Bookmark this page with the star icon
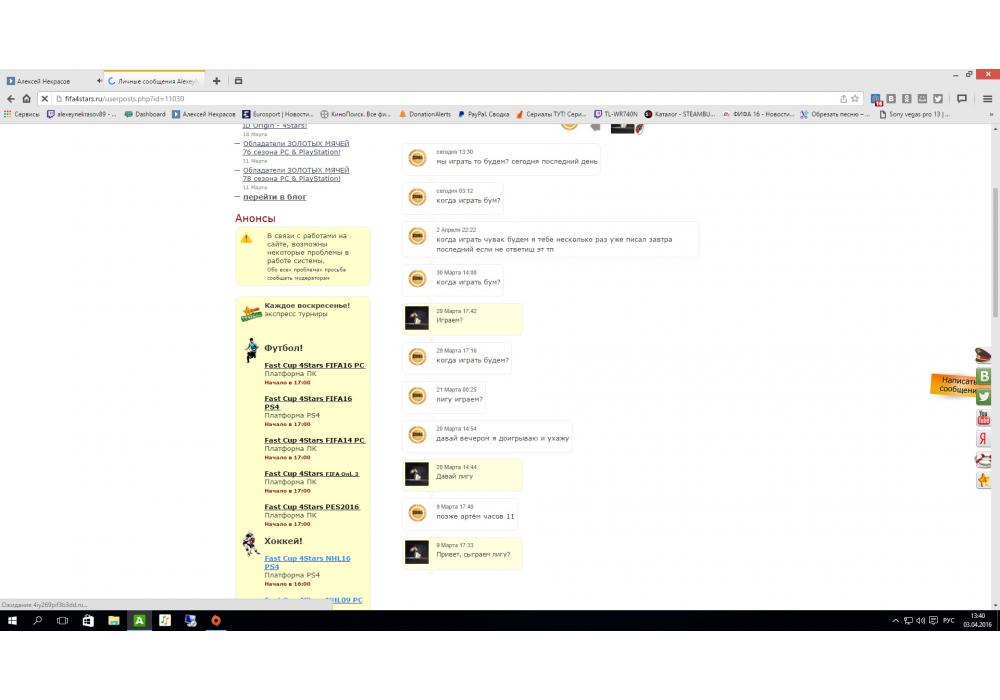 click(x=856, y=99)
